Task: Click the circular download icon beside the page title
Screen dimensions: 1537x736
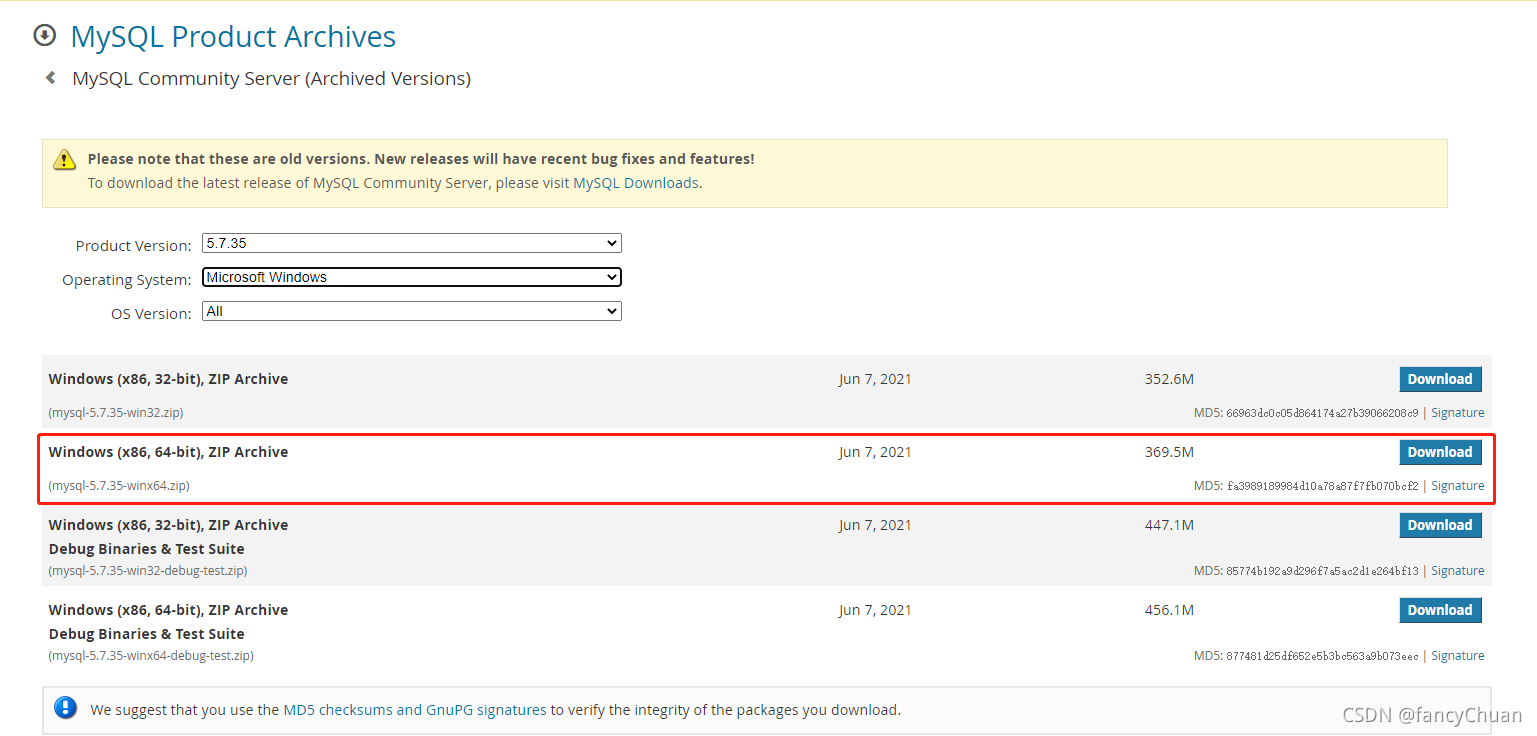Action: tap(44, 35)
